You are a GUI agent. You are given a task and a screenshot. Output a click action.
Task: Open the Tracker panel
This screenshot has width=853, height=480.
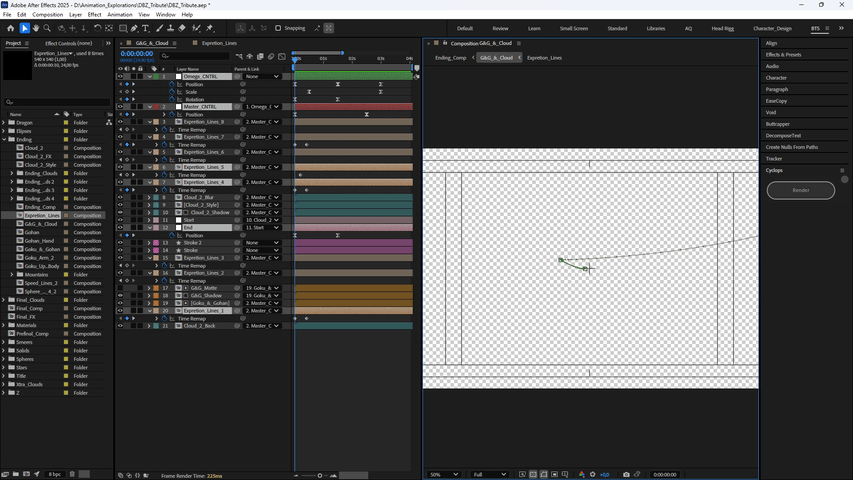tap(774, 159)
